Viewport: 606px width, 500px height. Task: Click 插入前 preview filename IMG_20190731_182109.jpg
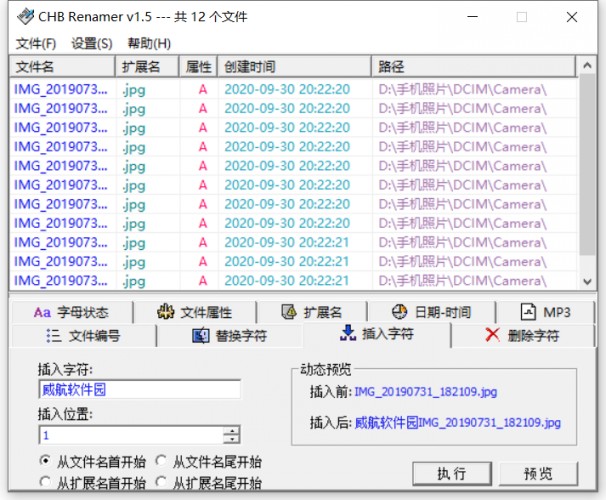426,392
